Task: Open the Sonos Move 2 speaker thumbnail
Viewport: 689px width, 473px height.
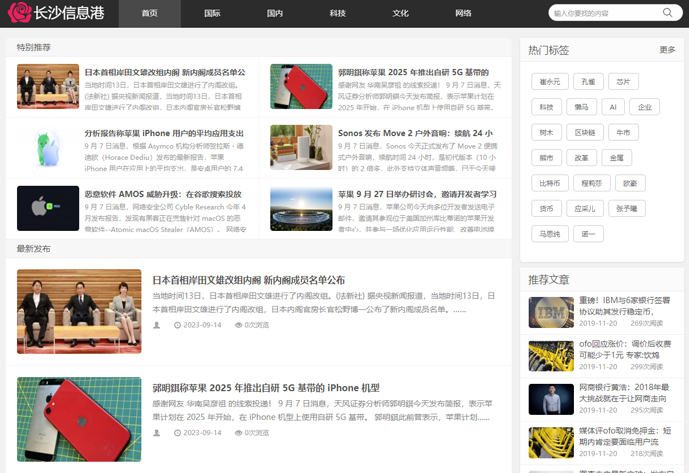Action: coord(301,147)
